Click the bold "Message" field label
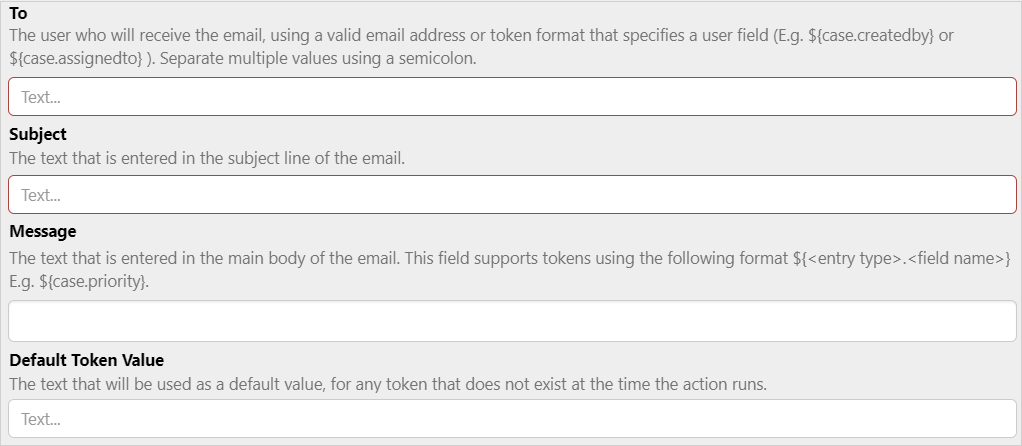The height and width of the screenshot is (446, 1022). (x=43, y=231)
